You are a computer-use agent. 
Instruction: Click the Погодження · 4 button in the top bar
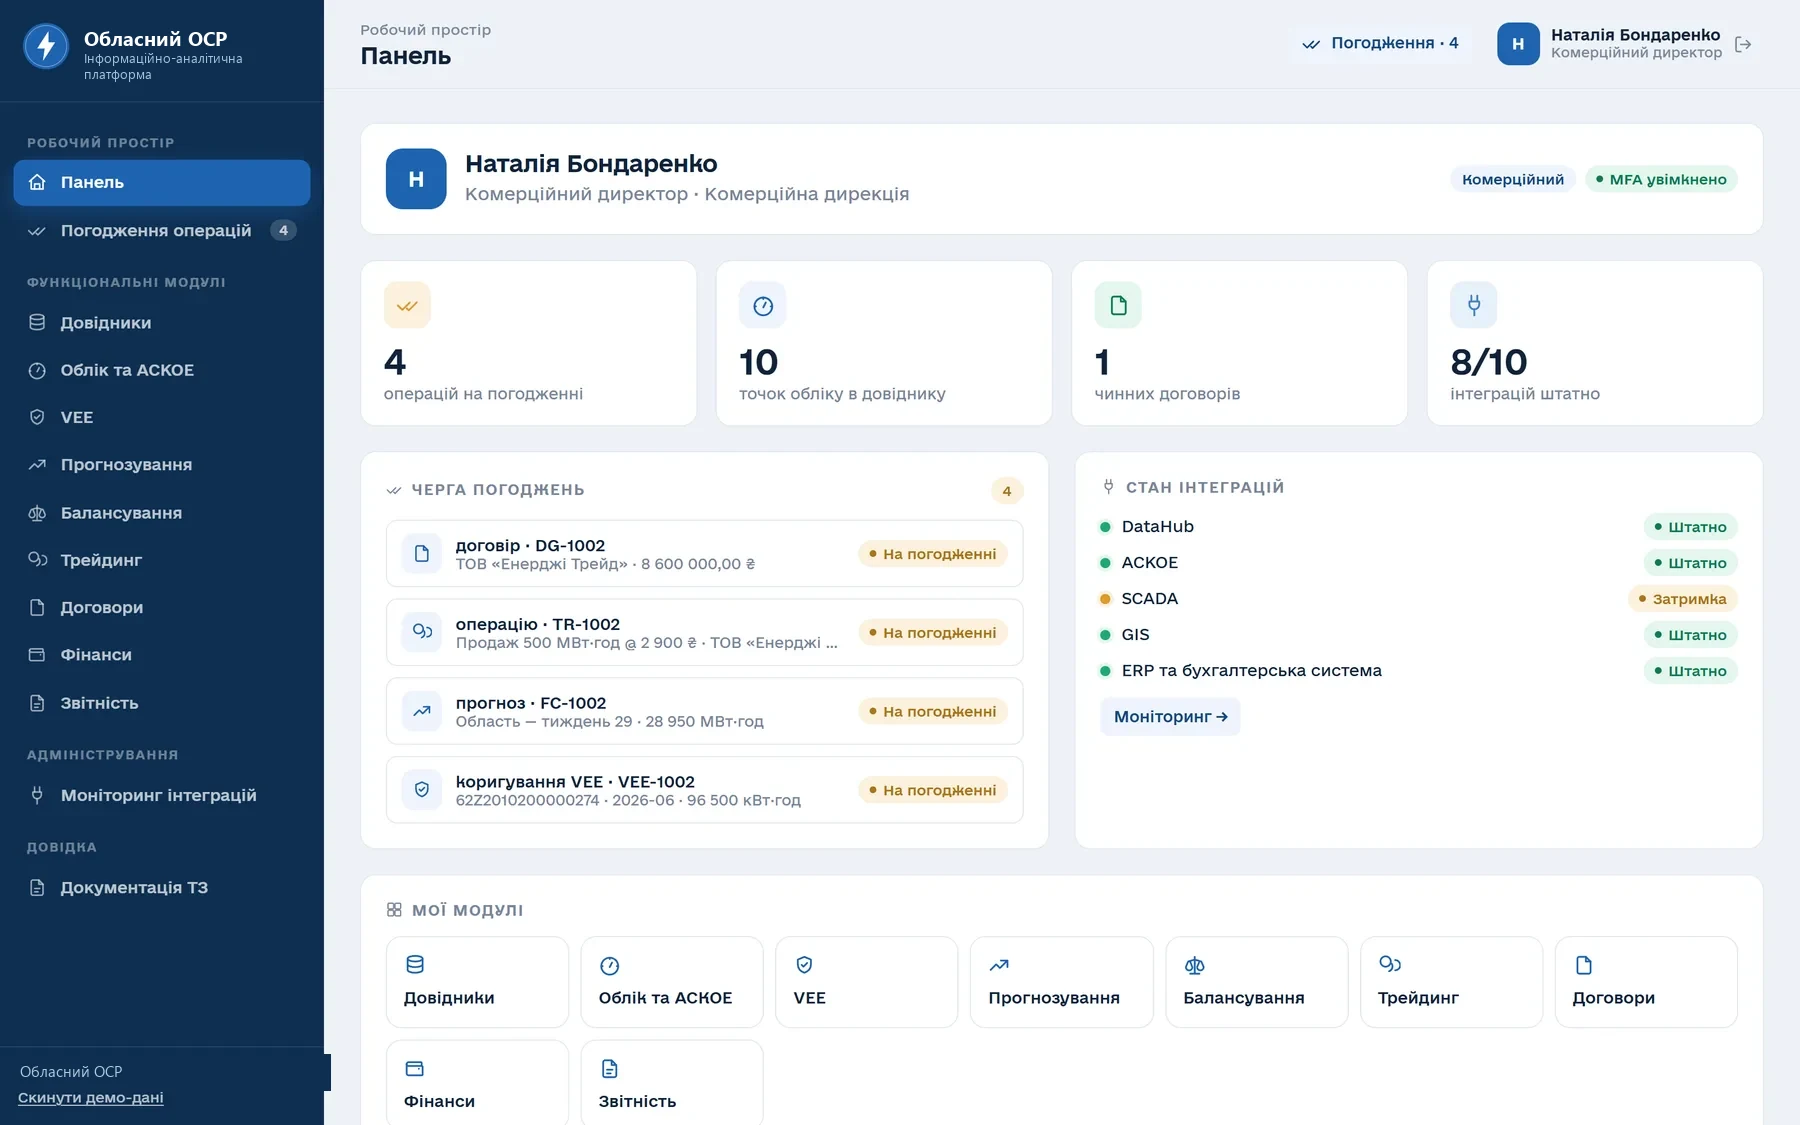pos(1380,43)
